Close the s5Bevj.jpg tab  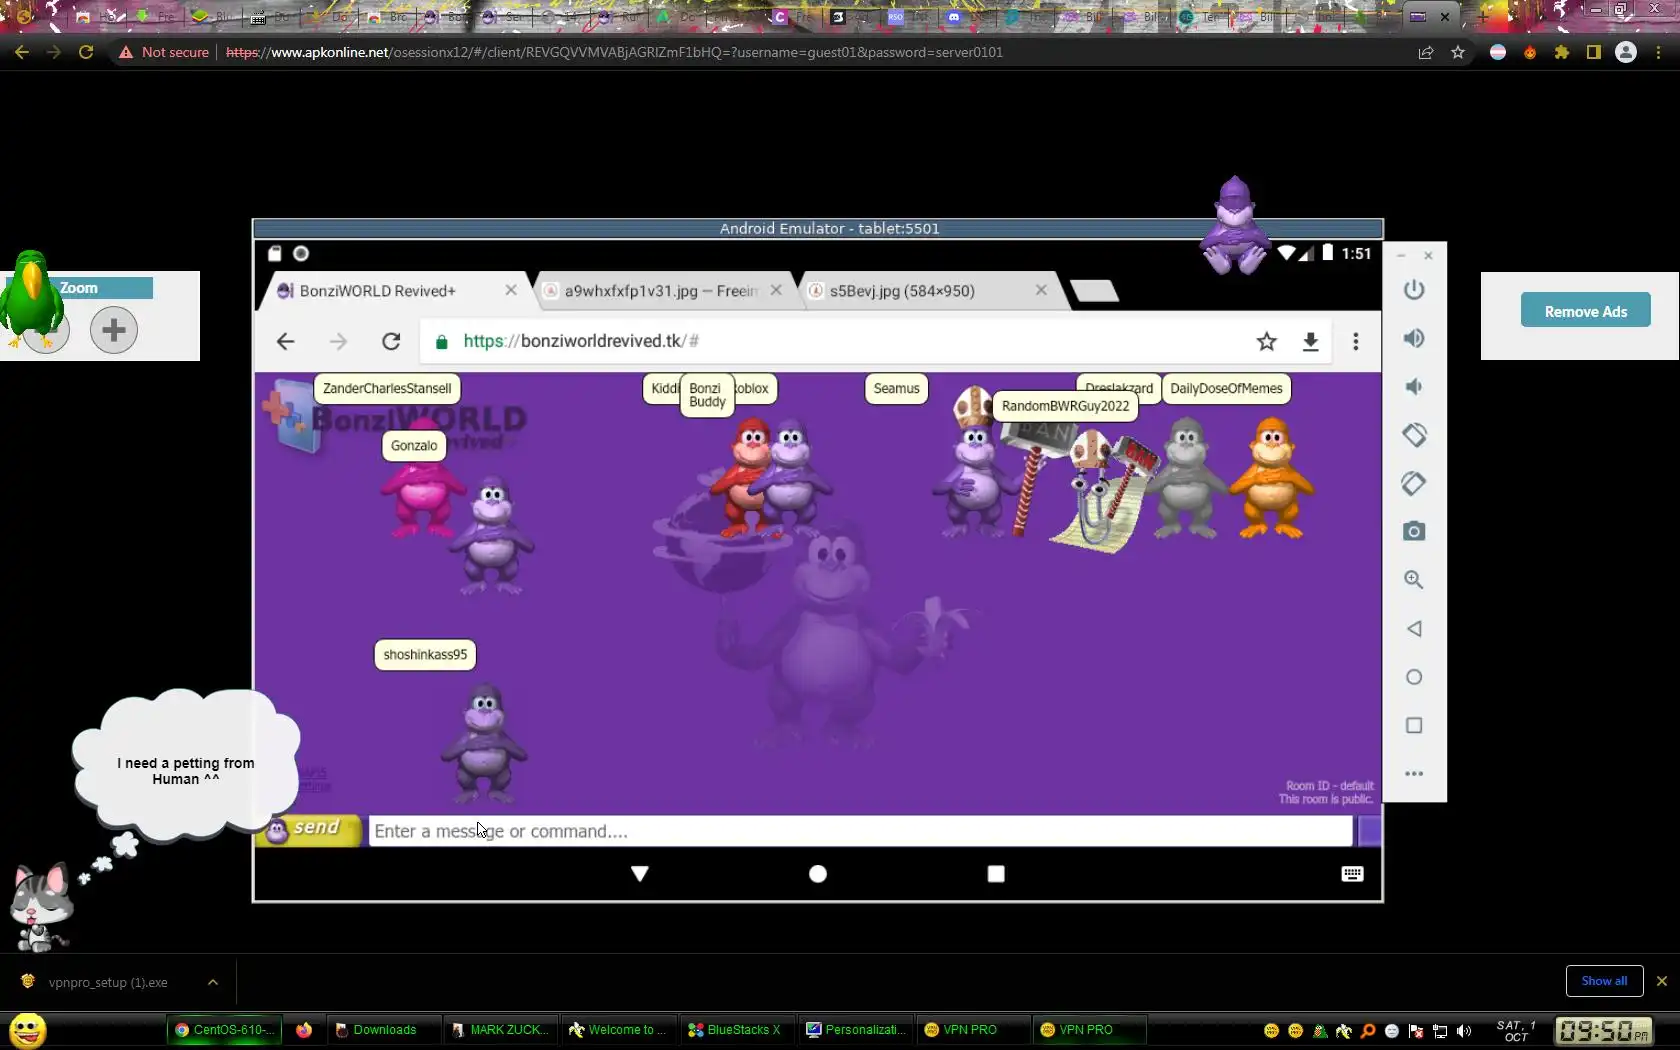[1041, 290]
